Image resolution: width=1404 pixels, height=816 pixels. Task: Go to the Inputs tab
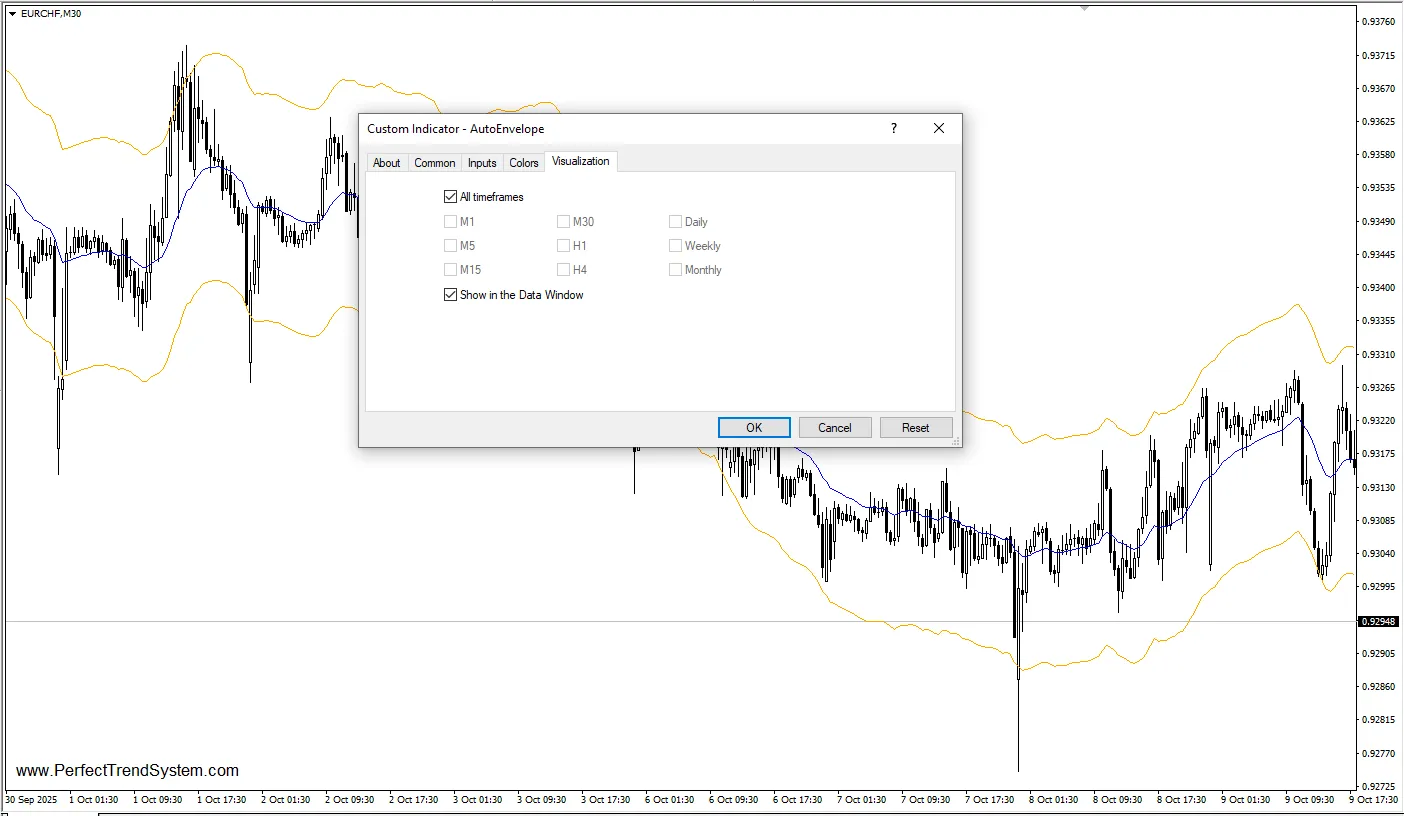pos(482,163)
